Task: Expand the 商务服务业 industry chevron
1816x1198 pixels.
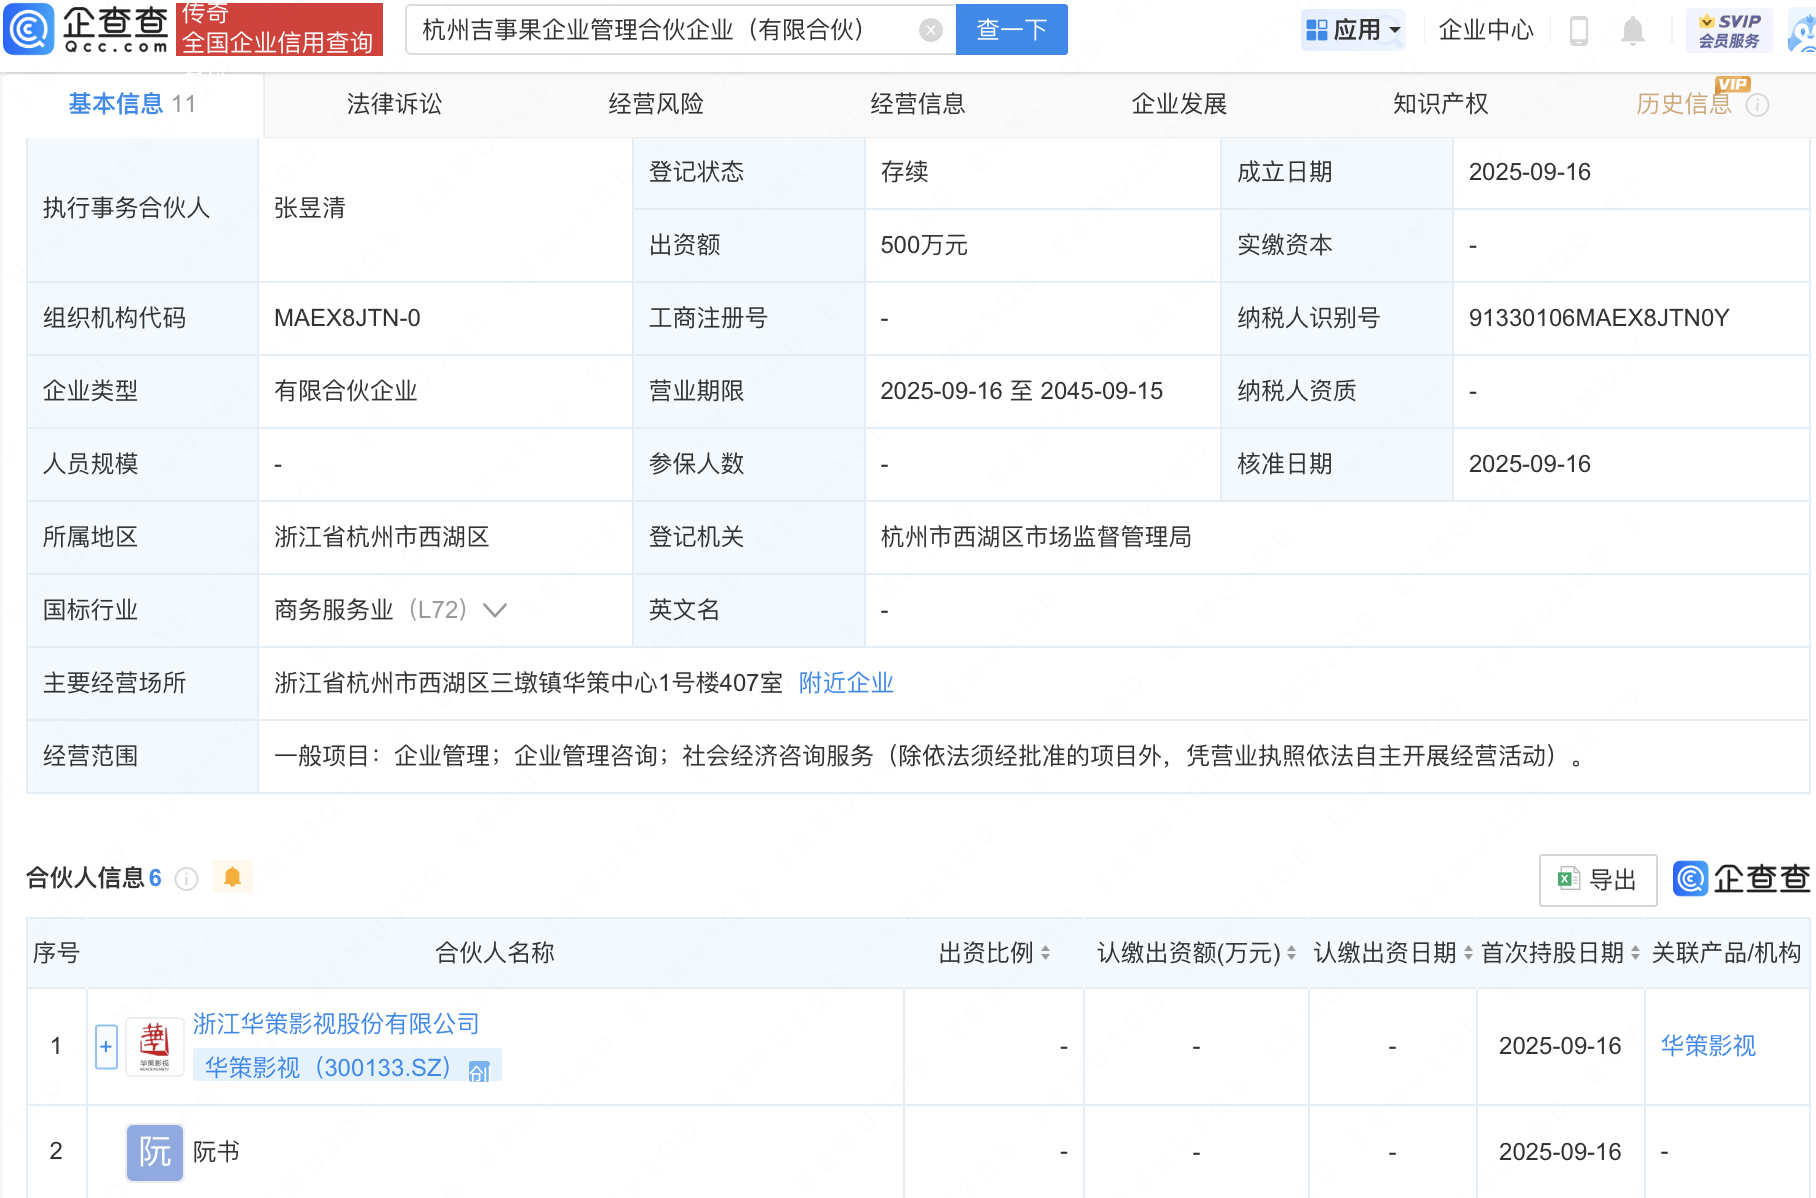Action: click(495, 610)
